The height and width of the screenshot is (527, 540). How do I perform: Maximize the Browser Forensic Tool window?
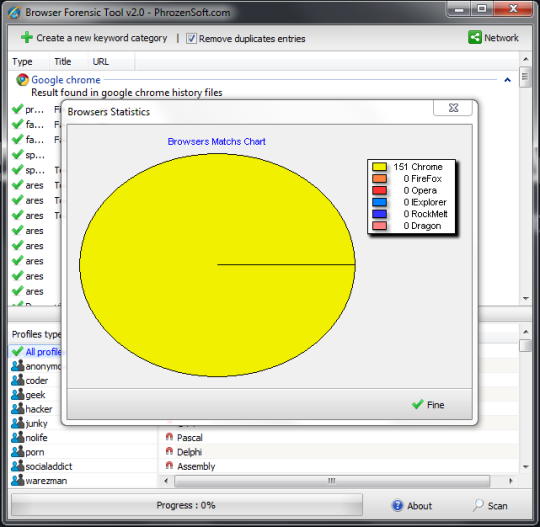click(482, 9)
